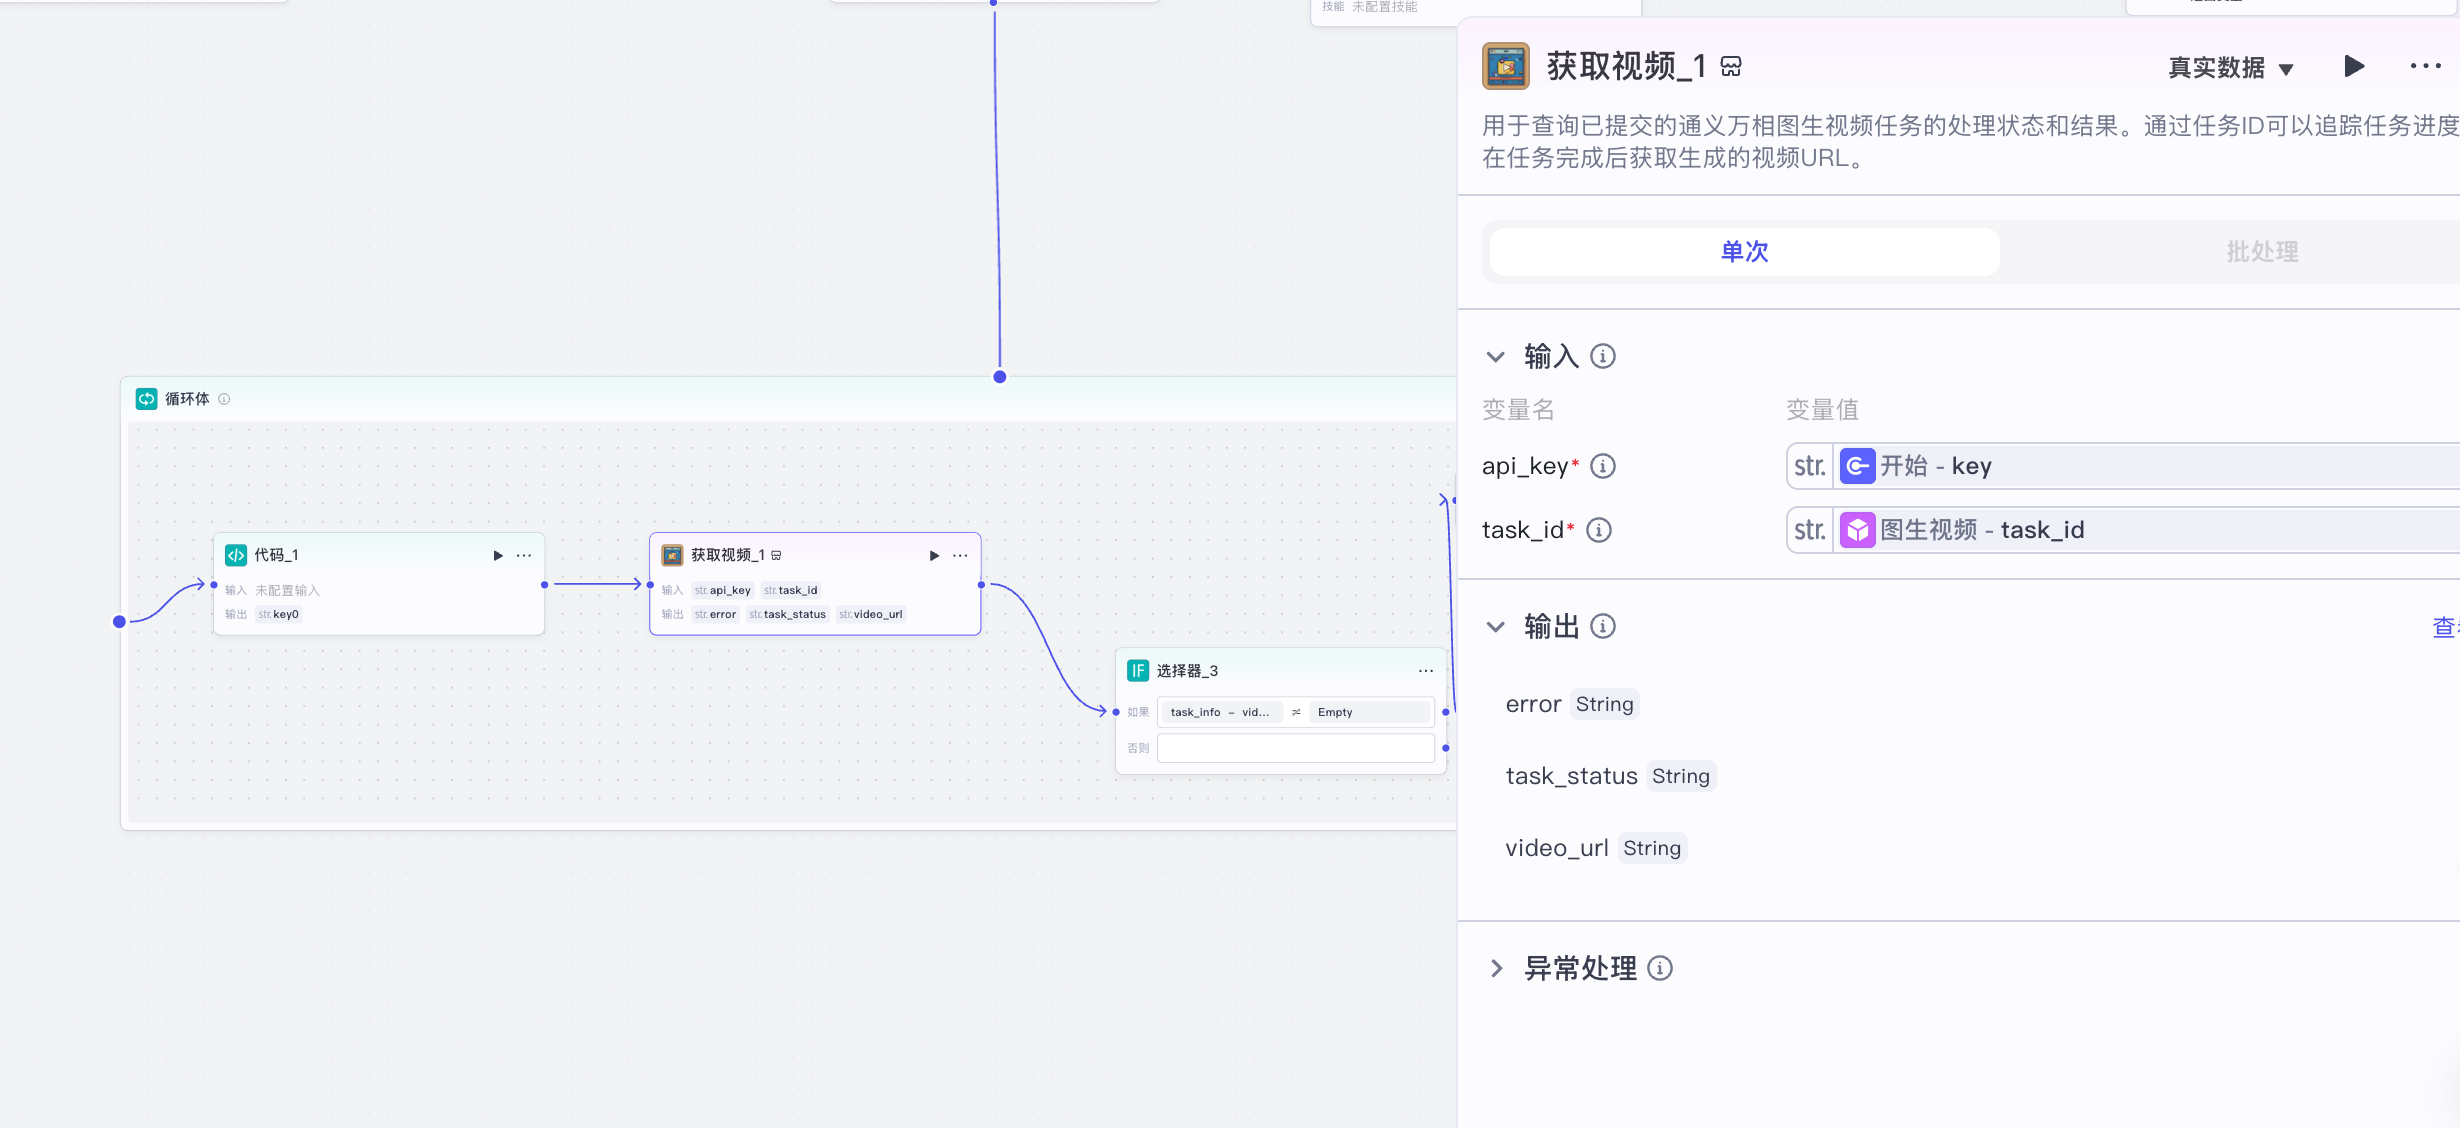2460x1128 pixels.
Task: Open the 真实数据 dropdown
Action: [x=2230, y=68]
